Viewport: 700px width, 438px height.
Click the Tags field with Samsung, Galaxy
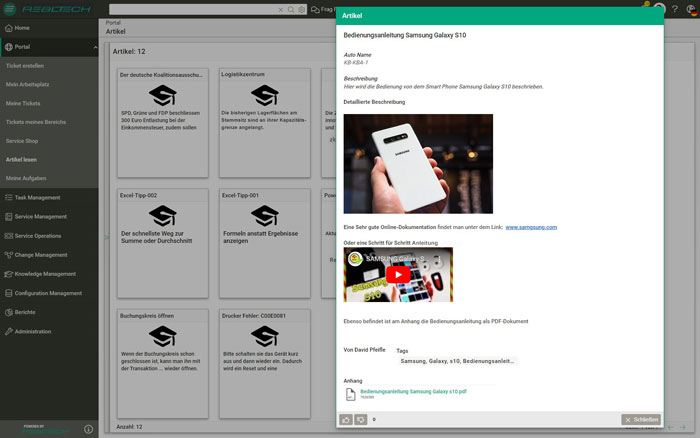pyautogui.click(x=457, y=361)
